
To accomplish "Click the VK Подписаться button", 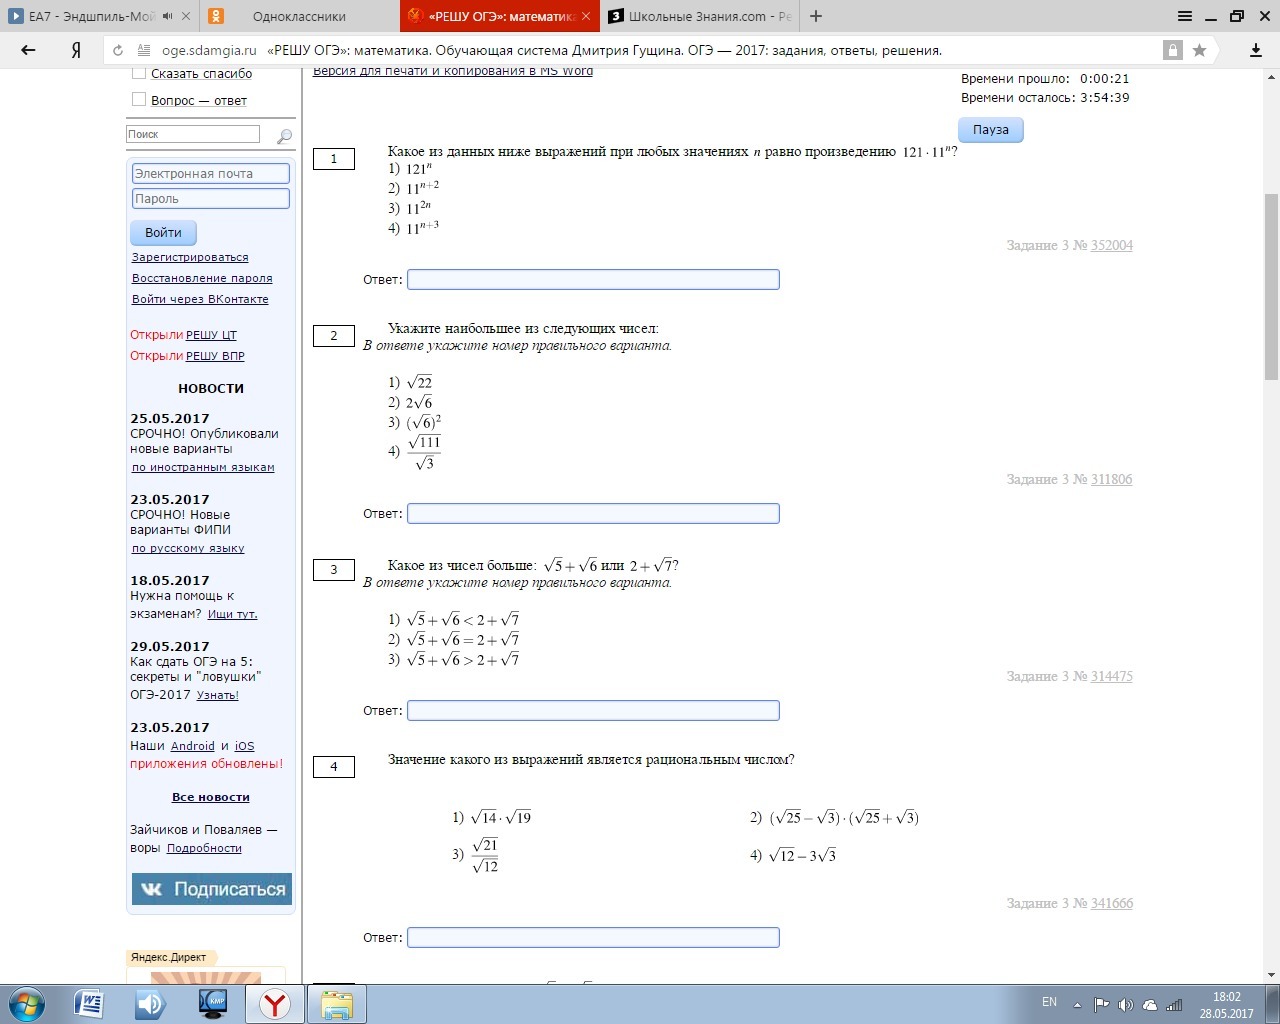I will click(212, 889).
